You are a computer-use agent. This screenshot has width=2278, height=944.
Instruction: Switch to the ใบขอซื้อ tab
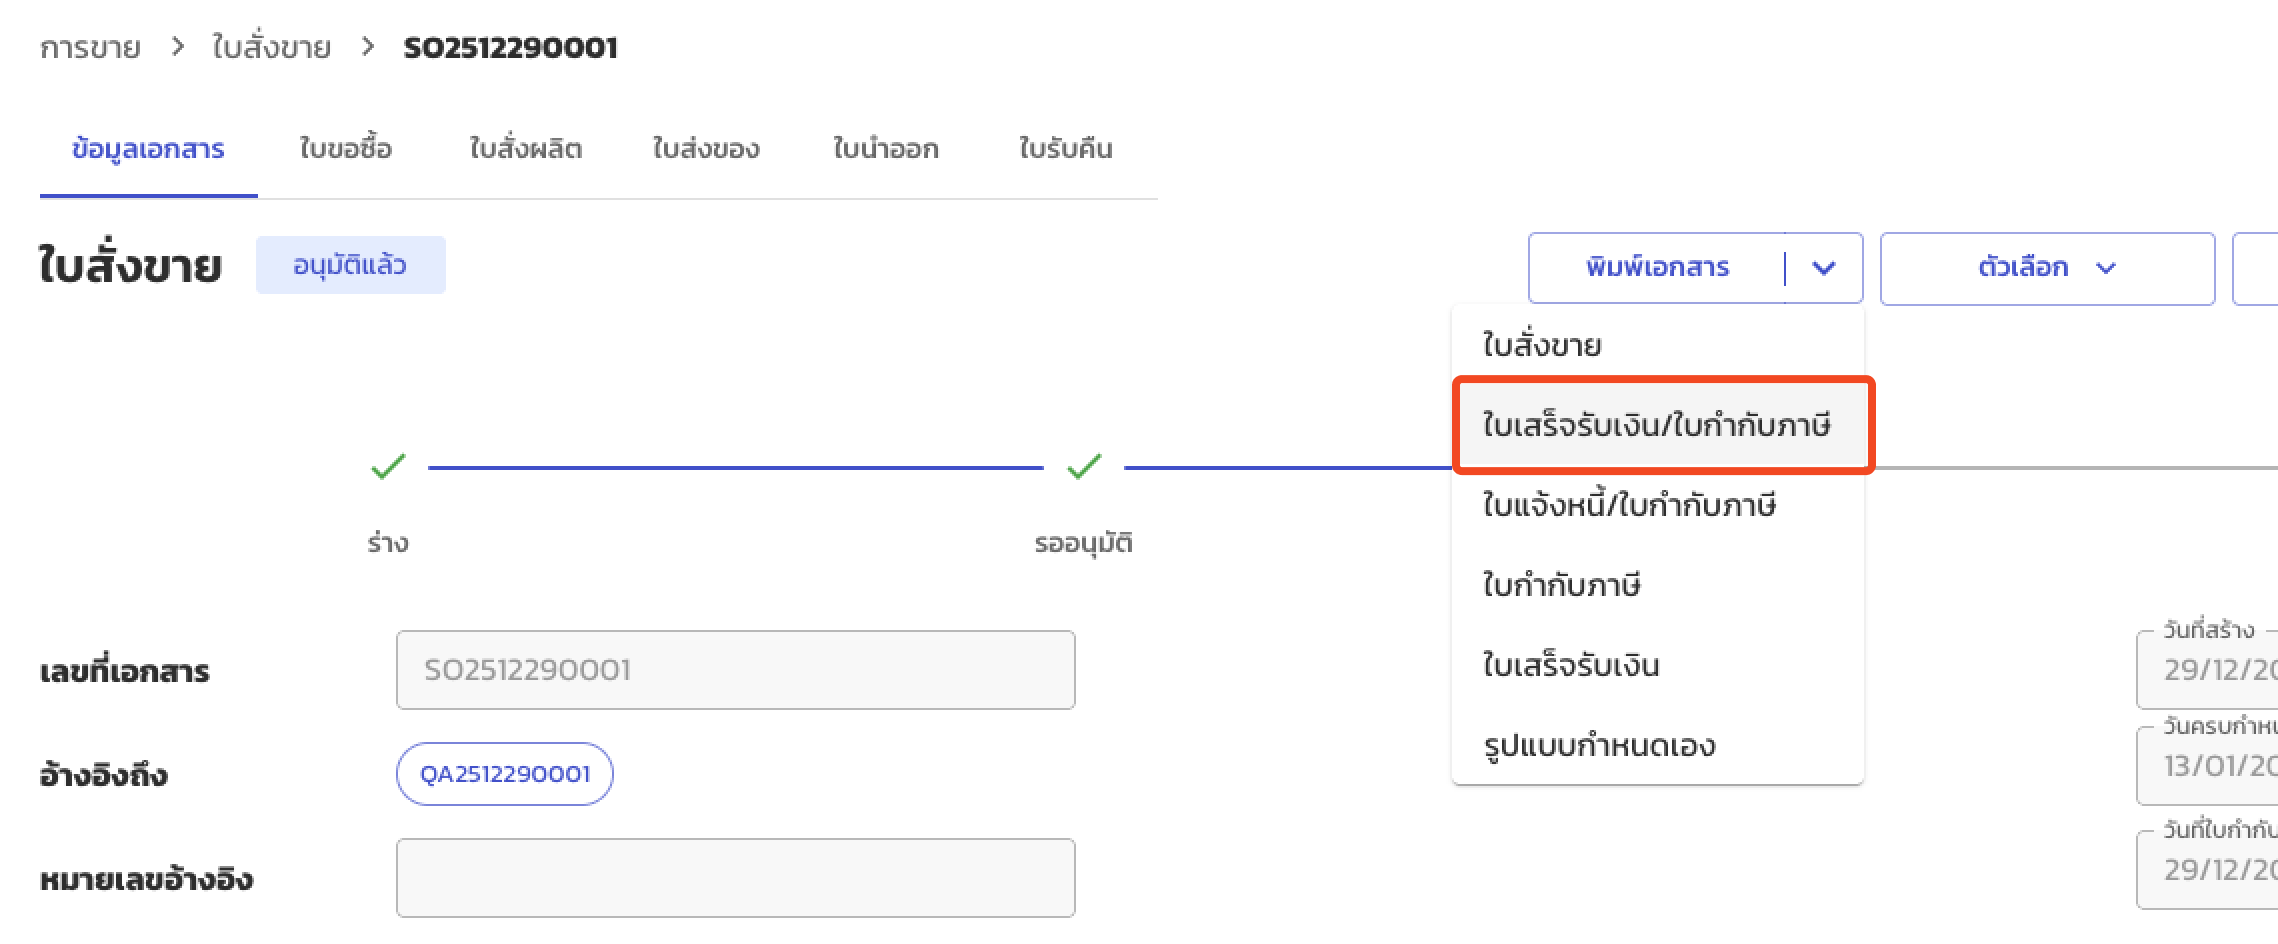tap(345, 149)
